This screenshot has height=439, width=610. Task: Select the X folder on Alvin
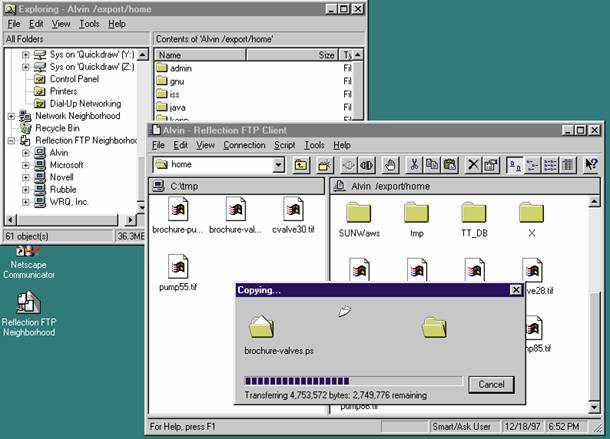(x=531, y=220)
